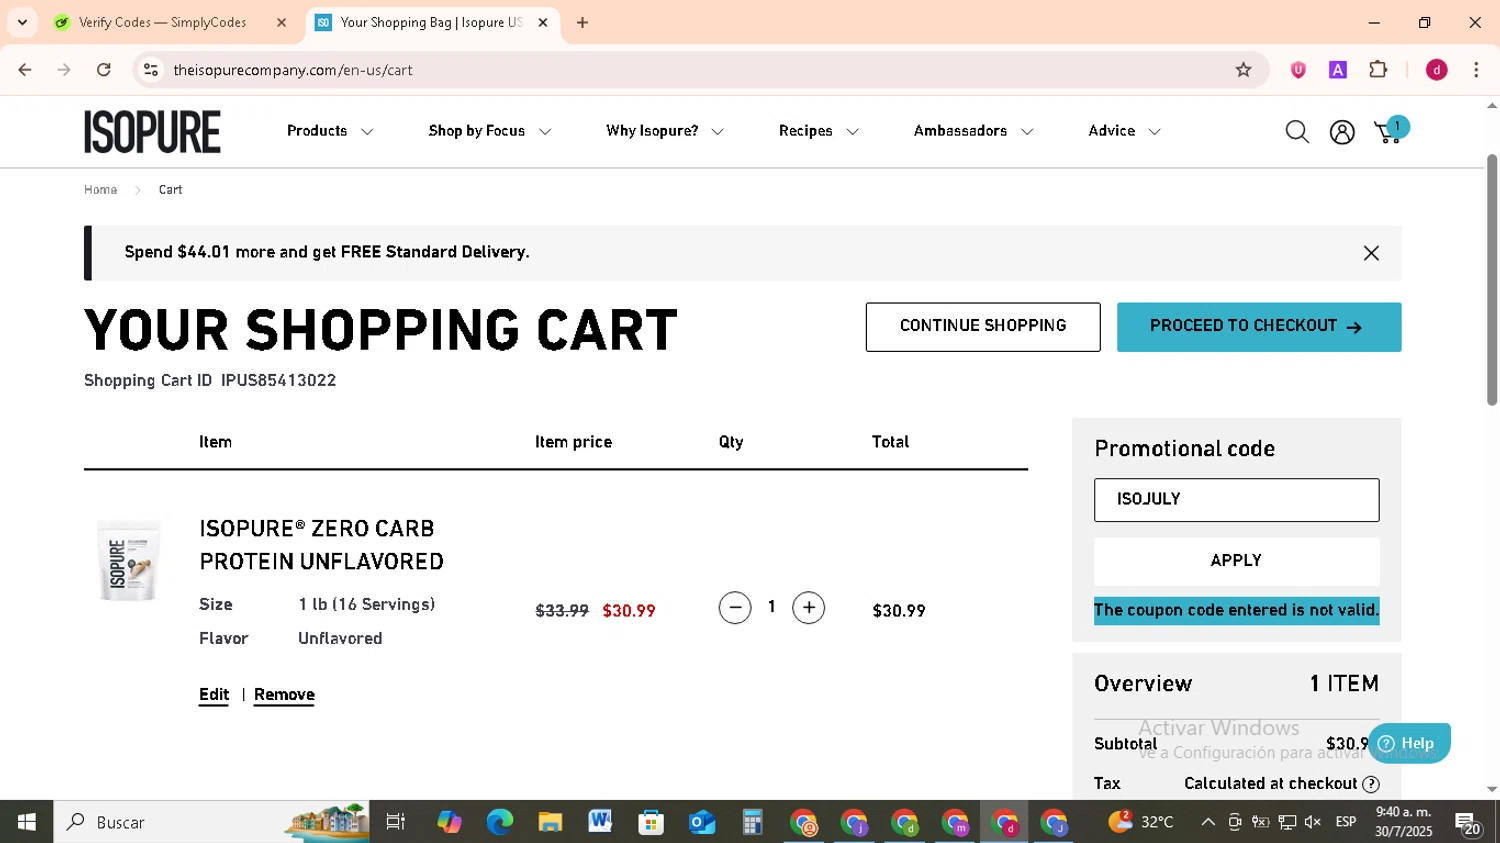Click the purple shield extension icon
Image resolution: width=1500 pixels, height=843 pixels.
point(1298,70)
